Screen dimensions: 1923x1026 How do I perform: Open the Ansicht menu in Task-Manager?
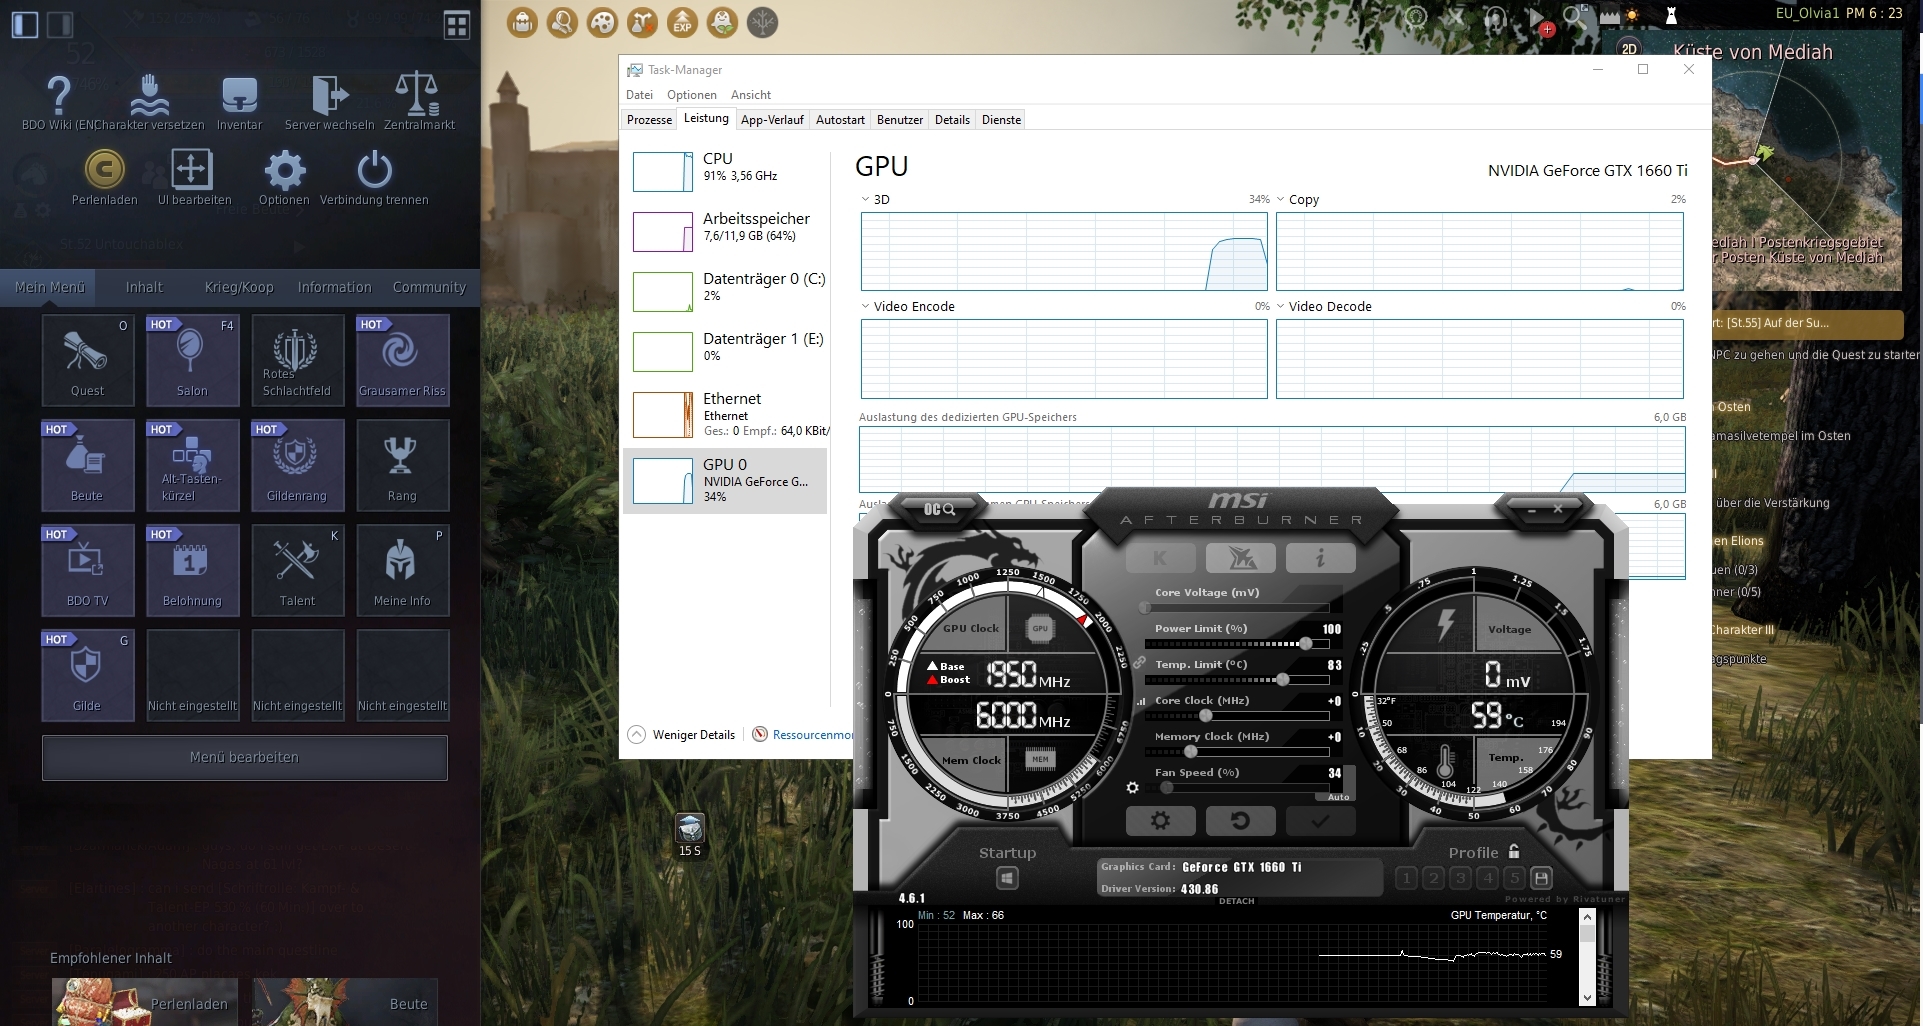click(750, 95)
